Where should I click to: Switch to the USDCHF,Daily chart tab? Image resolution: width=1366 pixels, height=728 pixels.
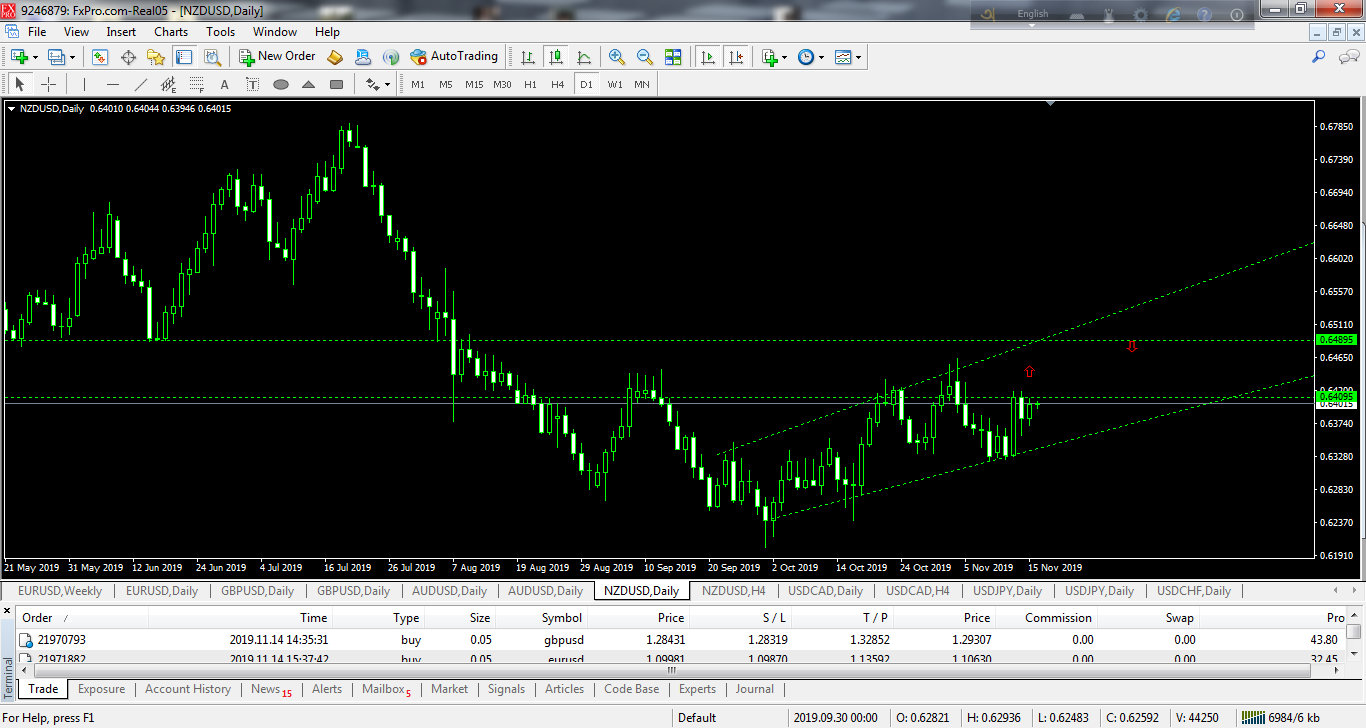point(1193,590)
